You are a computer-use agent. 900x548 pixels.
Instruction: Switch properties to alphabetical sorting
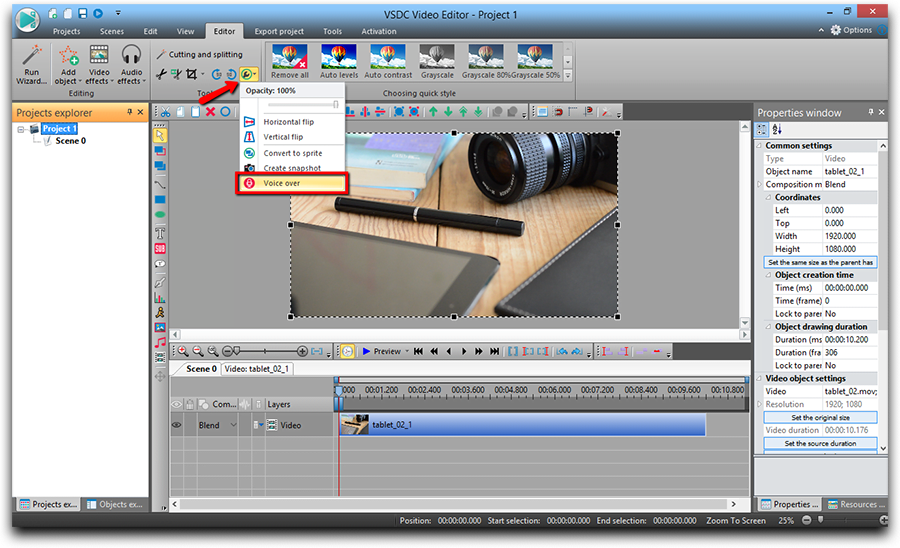[x=777, y=130]
